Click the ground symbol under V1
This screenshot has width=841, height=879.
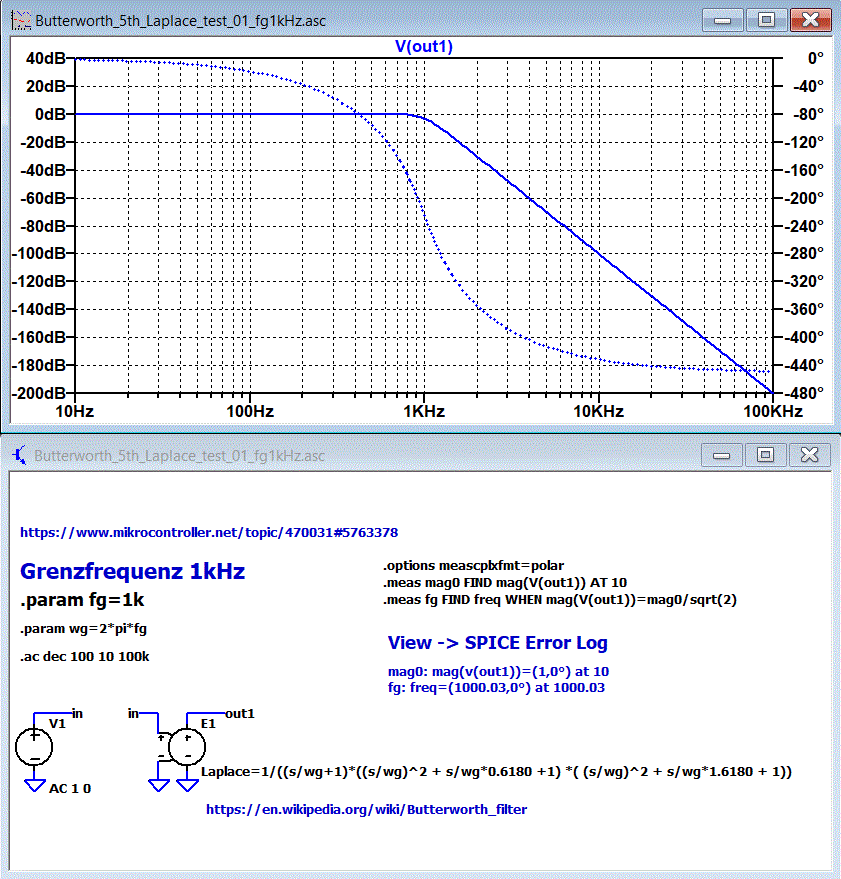pos(35,785)
